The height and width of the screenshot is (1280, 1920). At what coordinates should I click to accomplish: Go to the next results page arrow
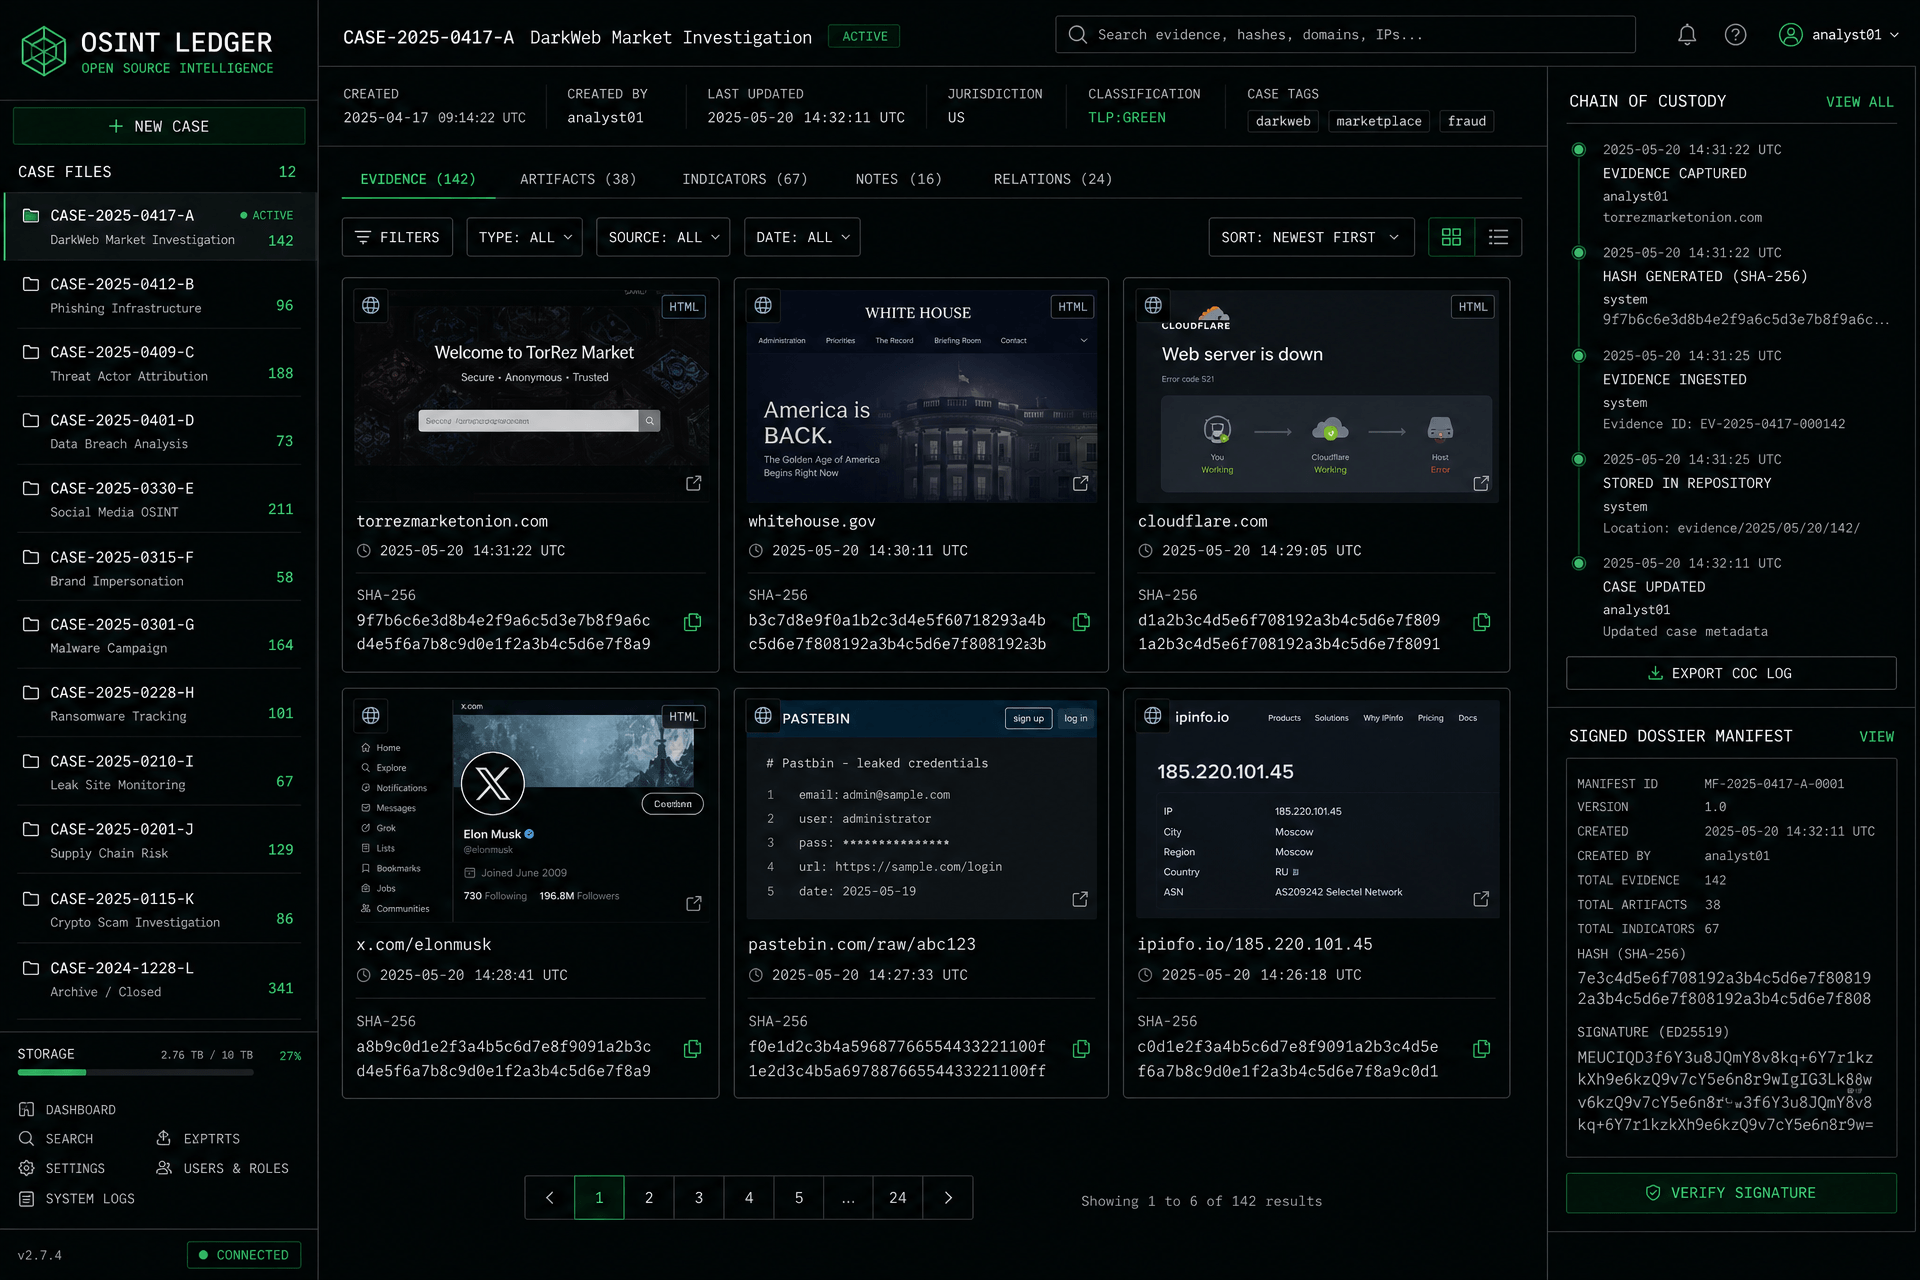[948, 1198]
